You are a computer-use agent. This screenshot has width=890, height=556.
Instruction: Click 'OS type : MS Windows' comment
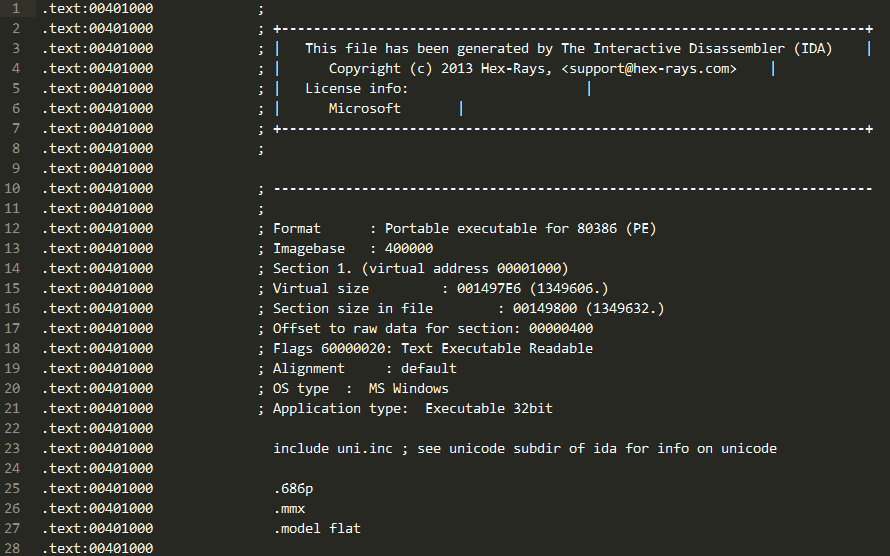[361, 389]
